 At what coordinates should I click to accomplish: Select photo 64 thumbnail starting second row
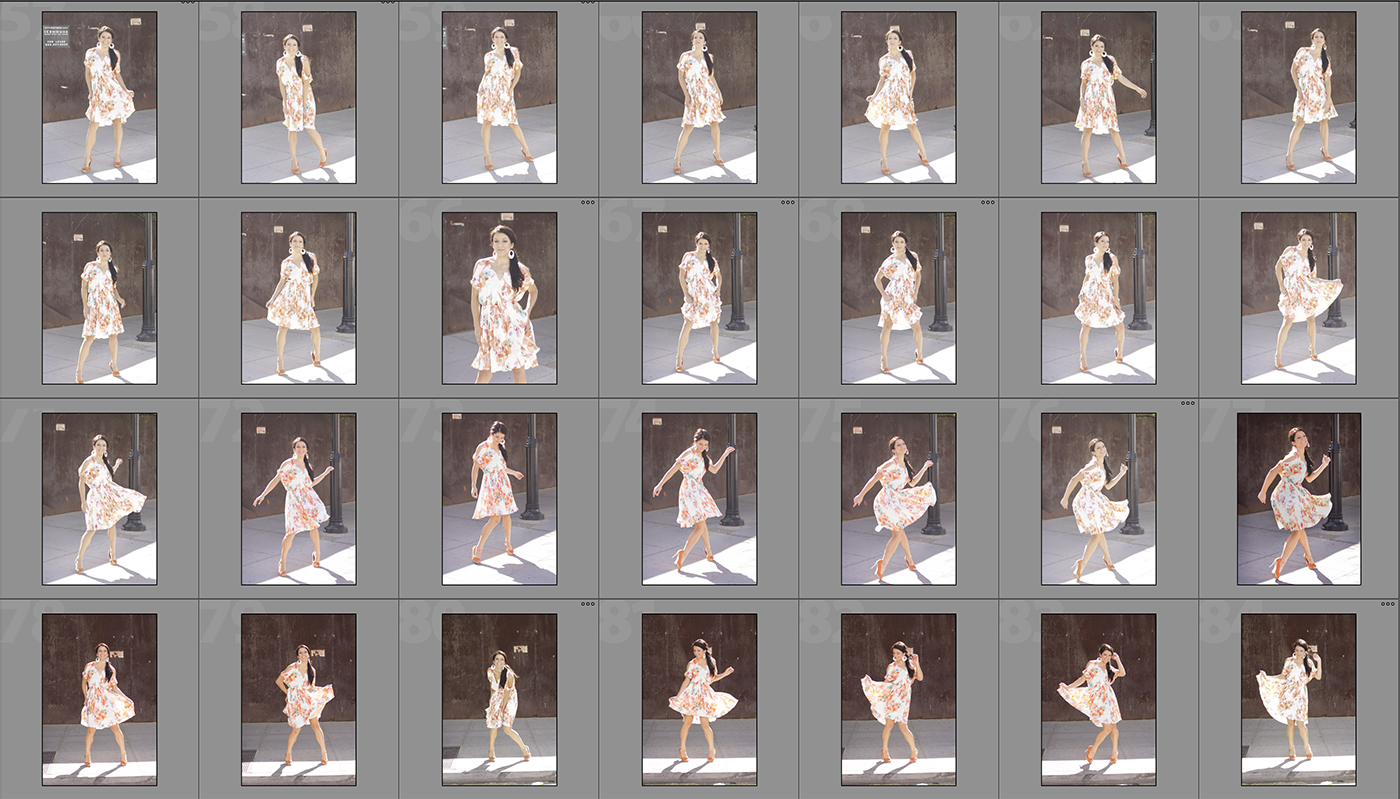point(99,298)
